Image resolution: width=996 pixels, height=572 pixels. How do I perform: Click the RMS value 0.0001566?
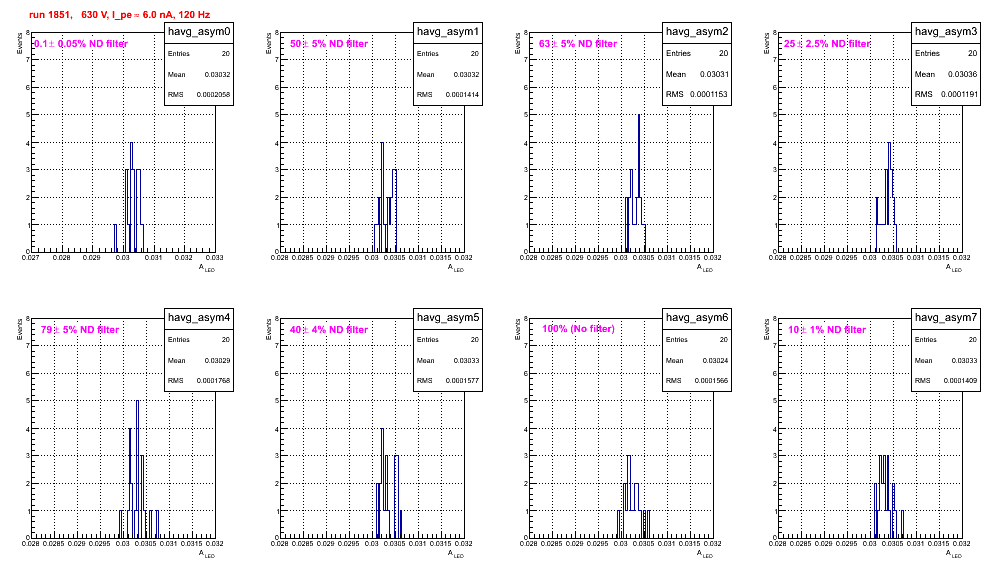(711, 381)
